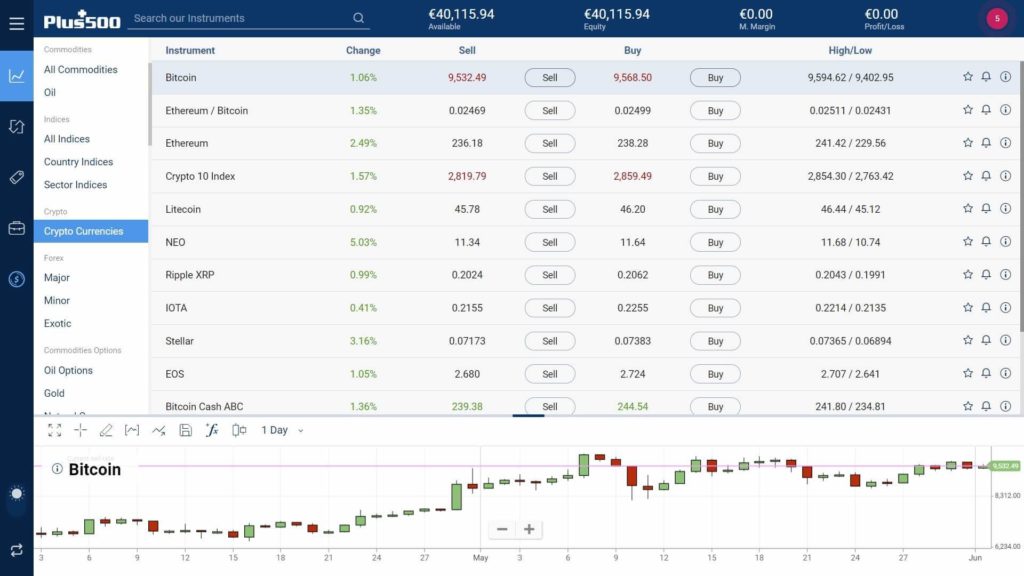
Task: Click Buy button for Bitcoin Cash ABC
Action: coord(715,406)
